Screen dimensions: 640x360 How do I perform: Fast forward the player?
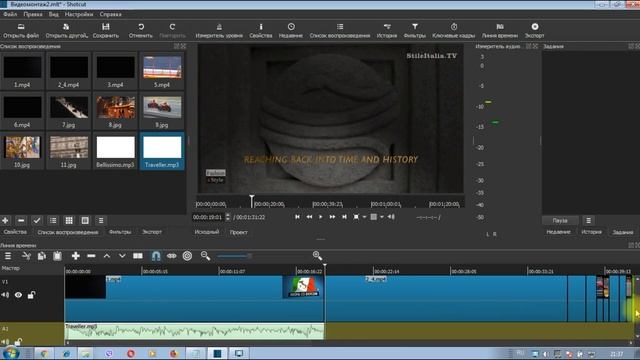point(332,217)
